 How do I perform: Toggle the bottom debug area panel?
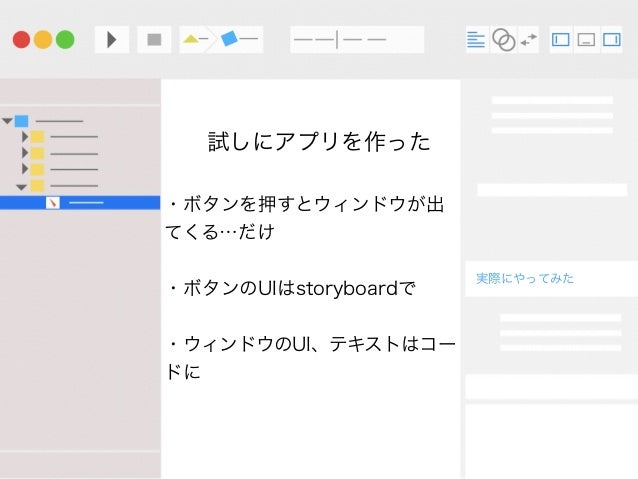tap(586, 40)
